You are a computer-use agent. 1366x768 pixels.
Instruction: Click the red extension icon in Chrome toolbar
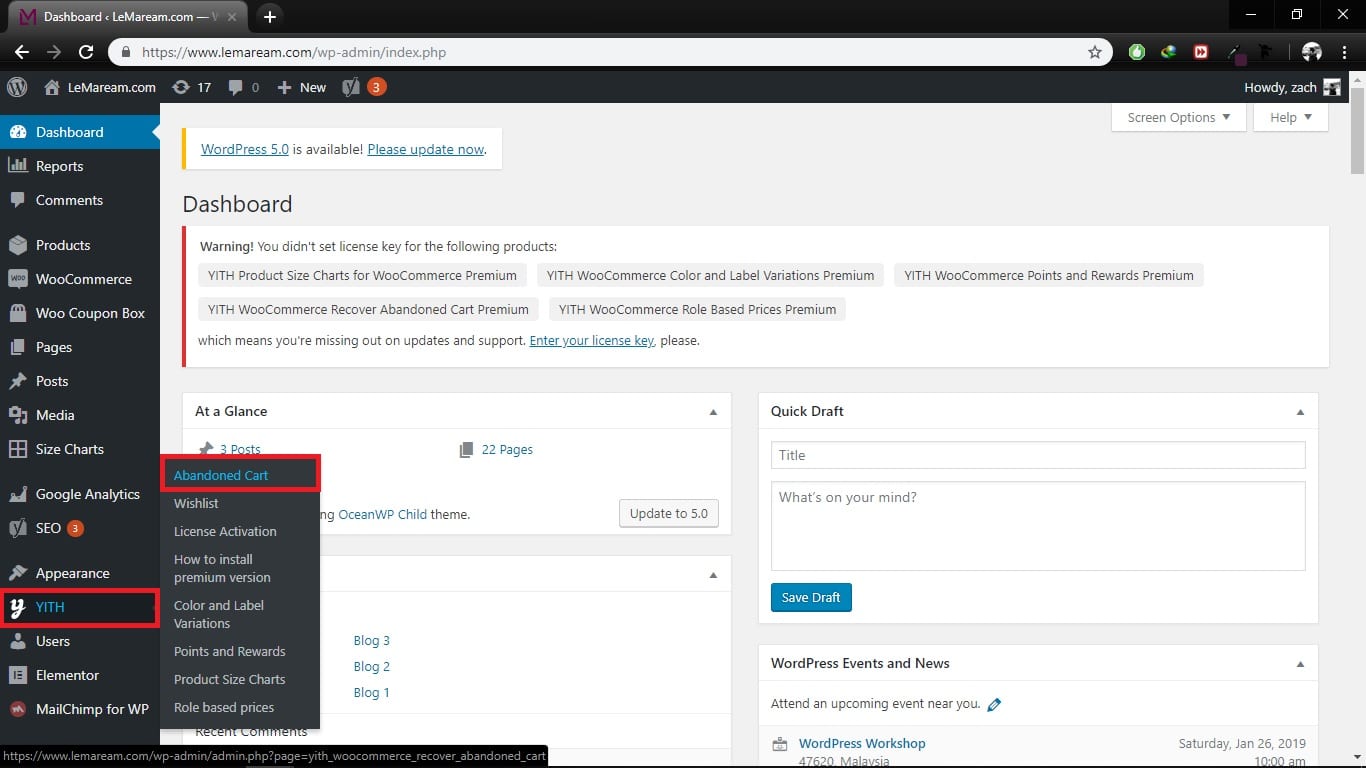coord(1201,52)
